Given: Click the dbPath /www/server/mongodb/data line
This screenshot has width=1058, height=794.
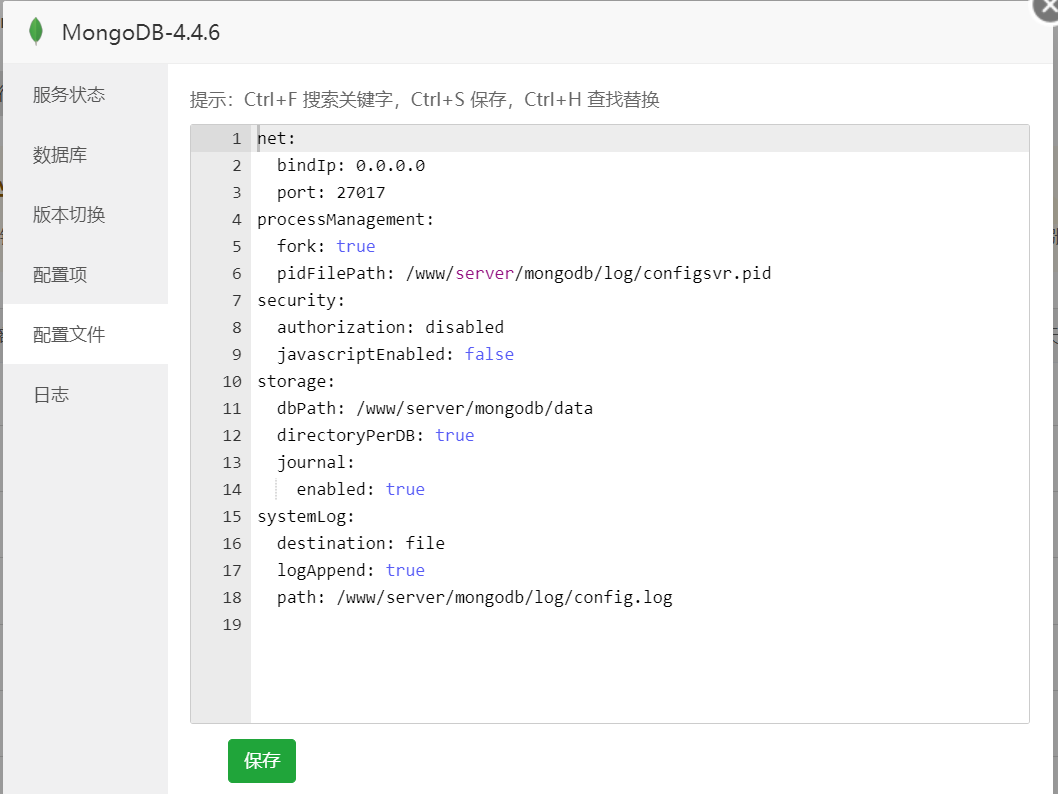Looking at the screenshot, I should coord(435,408).
